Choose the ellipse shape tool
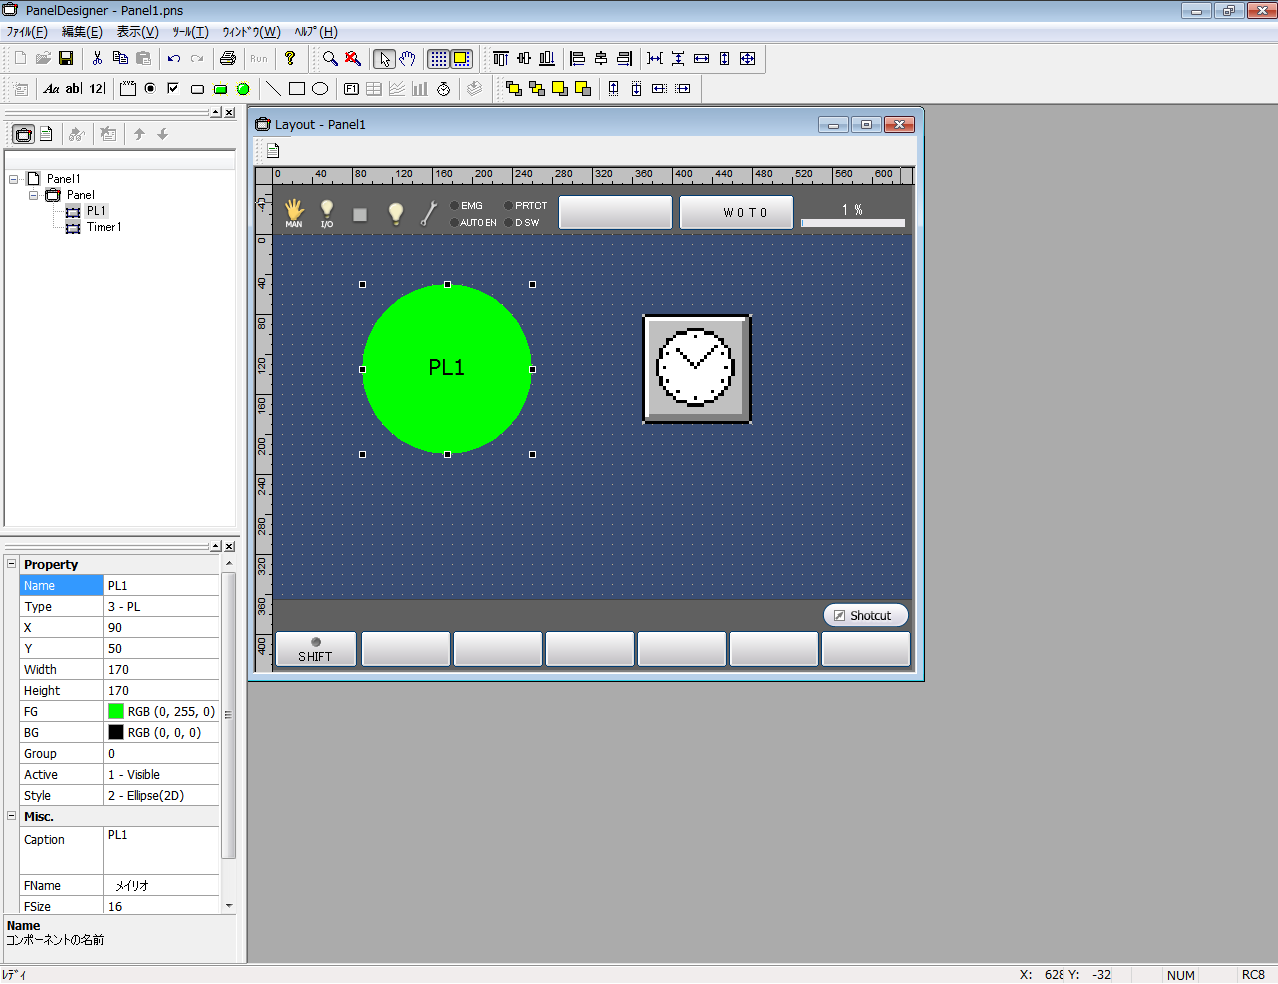Viewport: 1278px width, 984px height. tap(320, 89)
